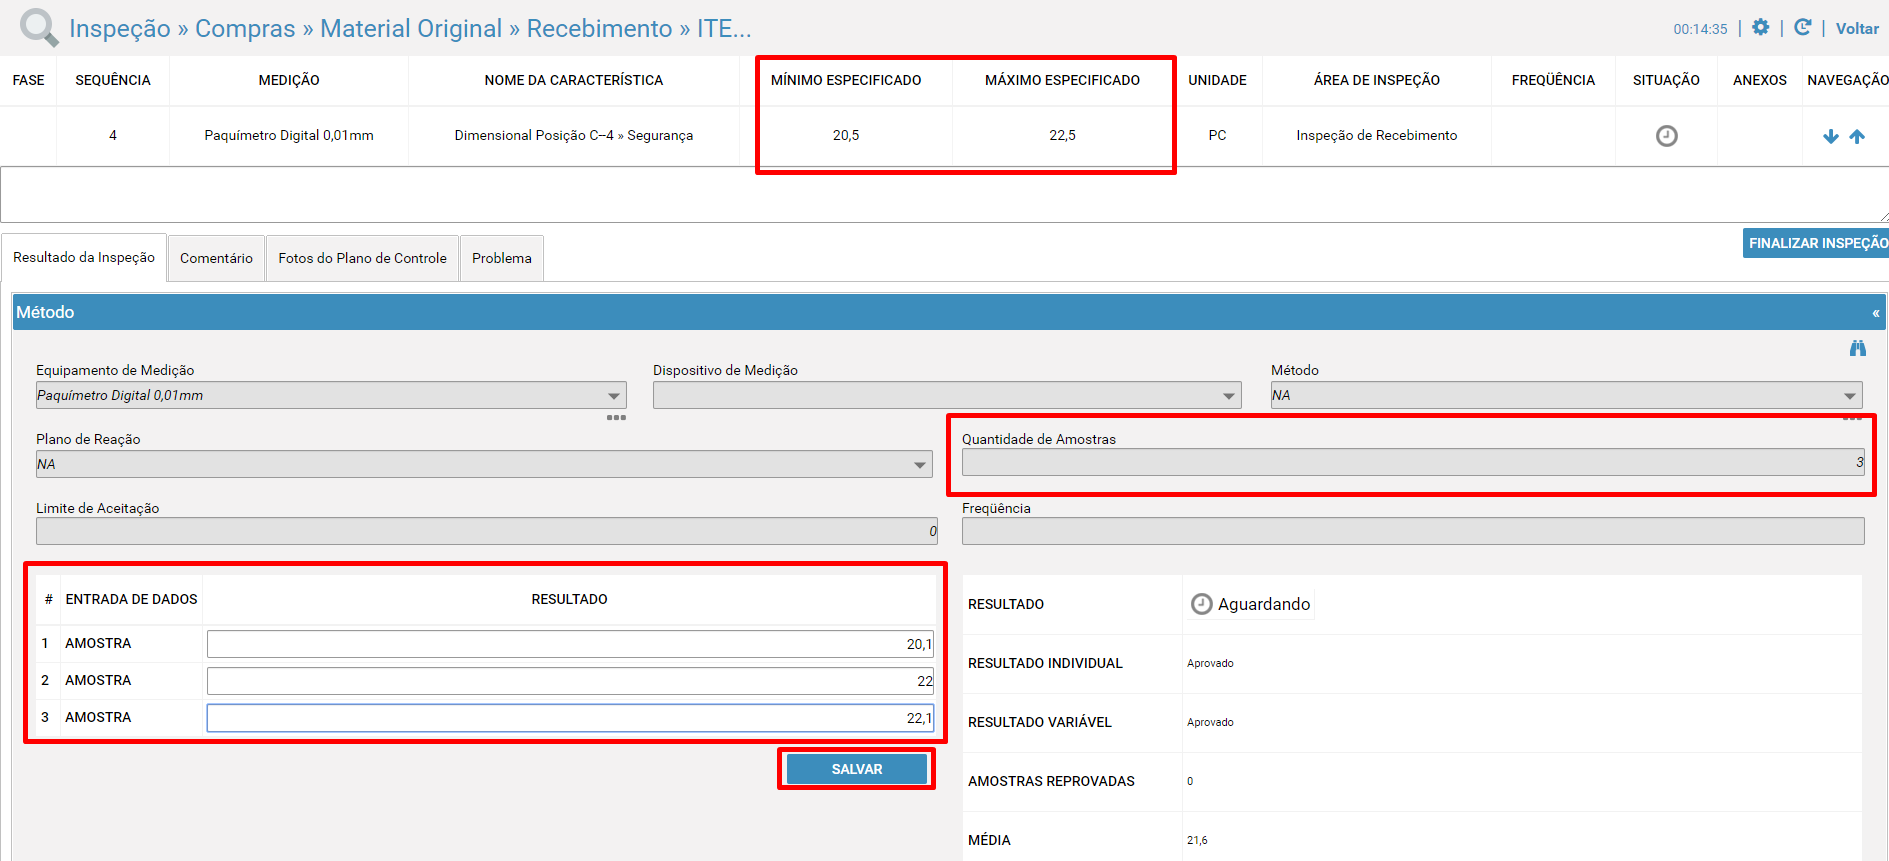Open the settings gear icon
The width and height of the screenshot is (1889, 861).
point(1761,27)
